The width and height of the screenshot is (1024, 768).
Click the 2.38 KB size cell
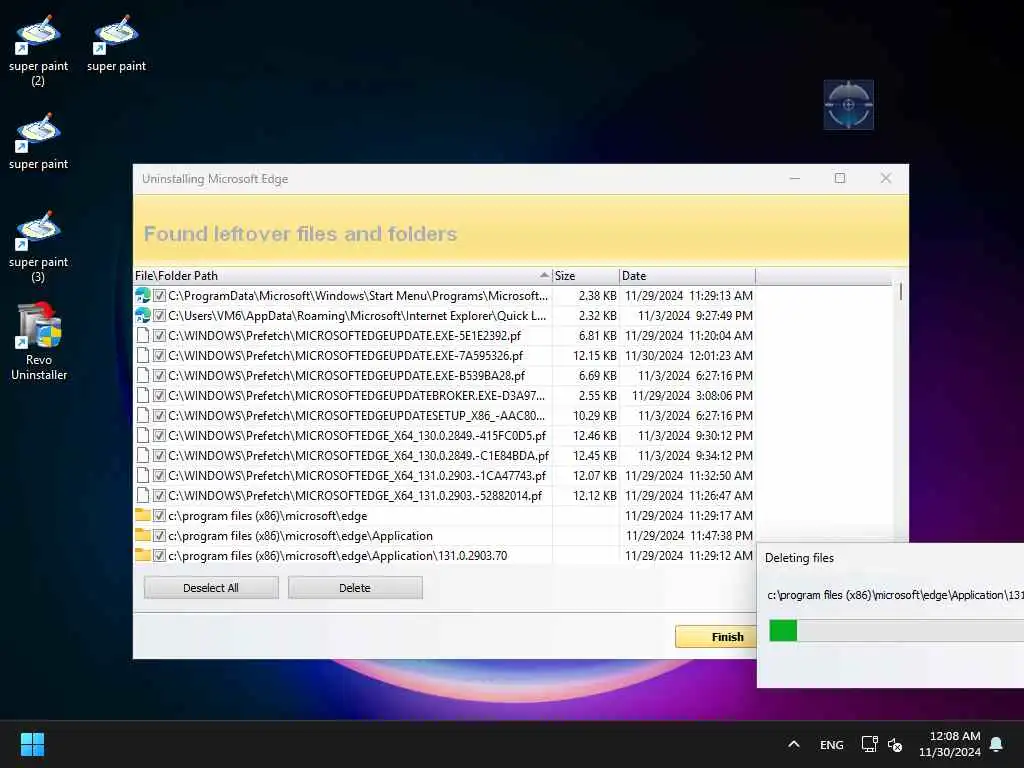[598, 296]
